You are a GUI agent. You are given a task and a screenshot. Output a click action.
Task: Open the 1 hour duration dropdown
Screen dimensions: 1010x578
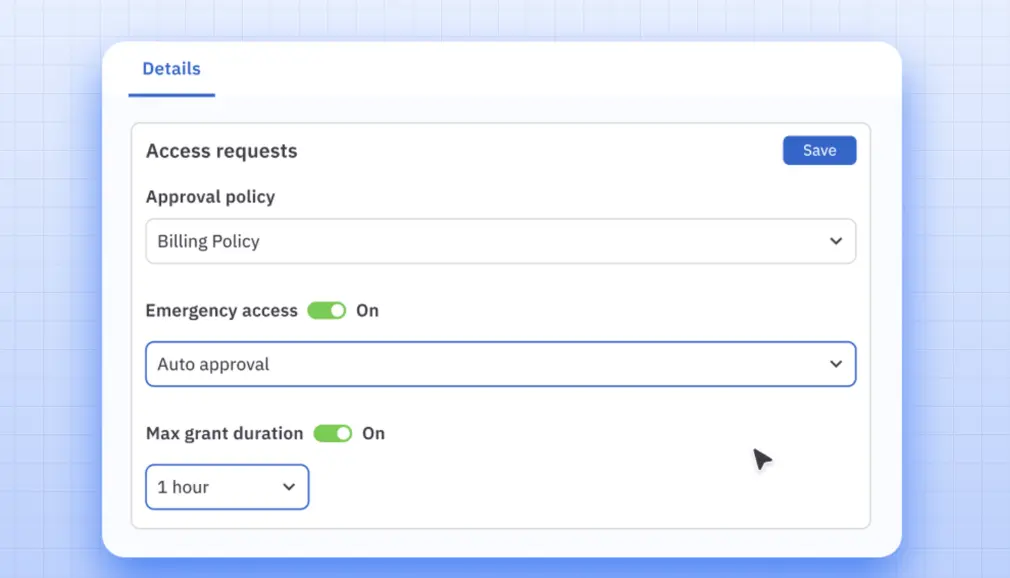pos(227,487)
